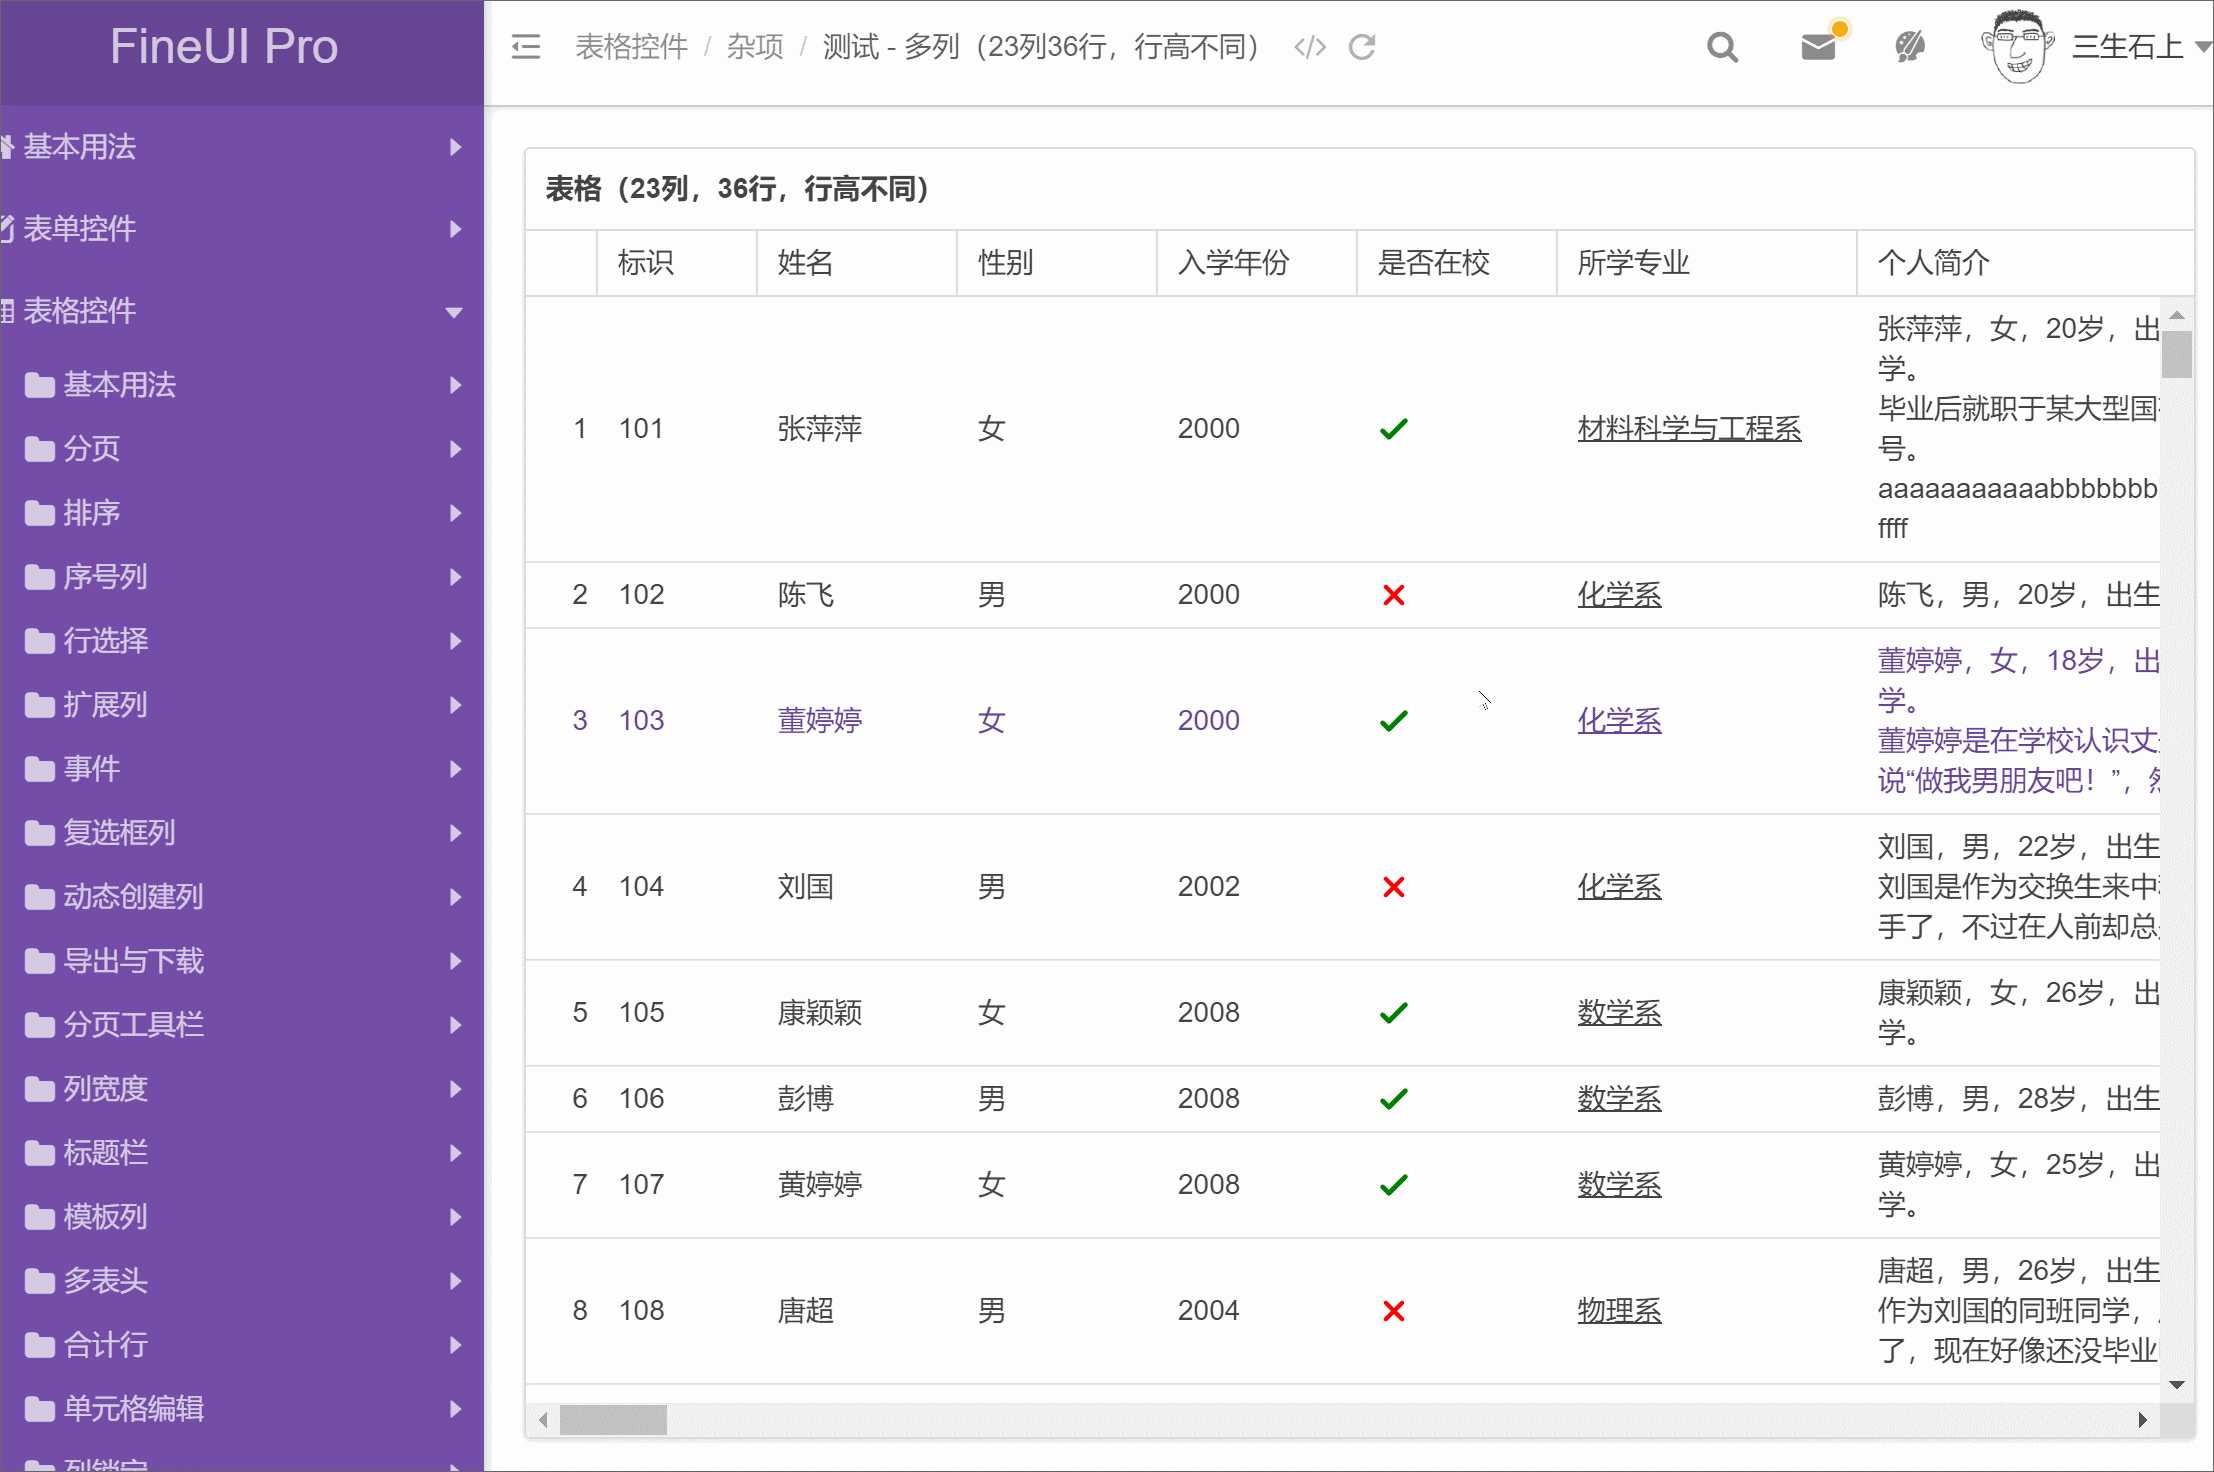Open the 事件 tree item

(242, 769)
